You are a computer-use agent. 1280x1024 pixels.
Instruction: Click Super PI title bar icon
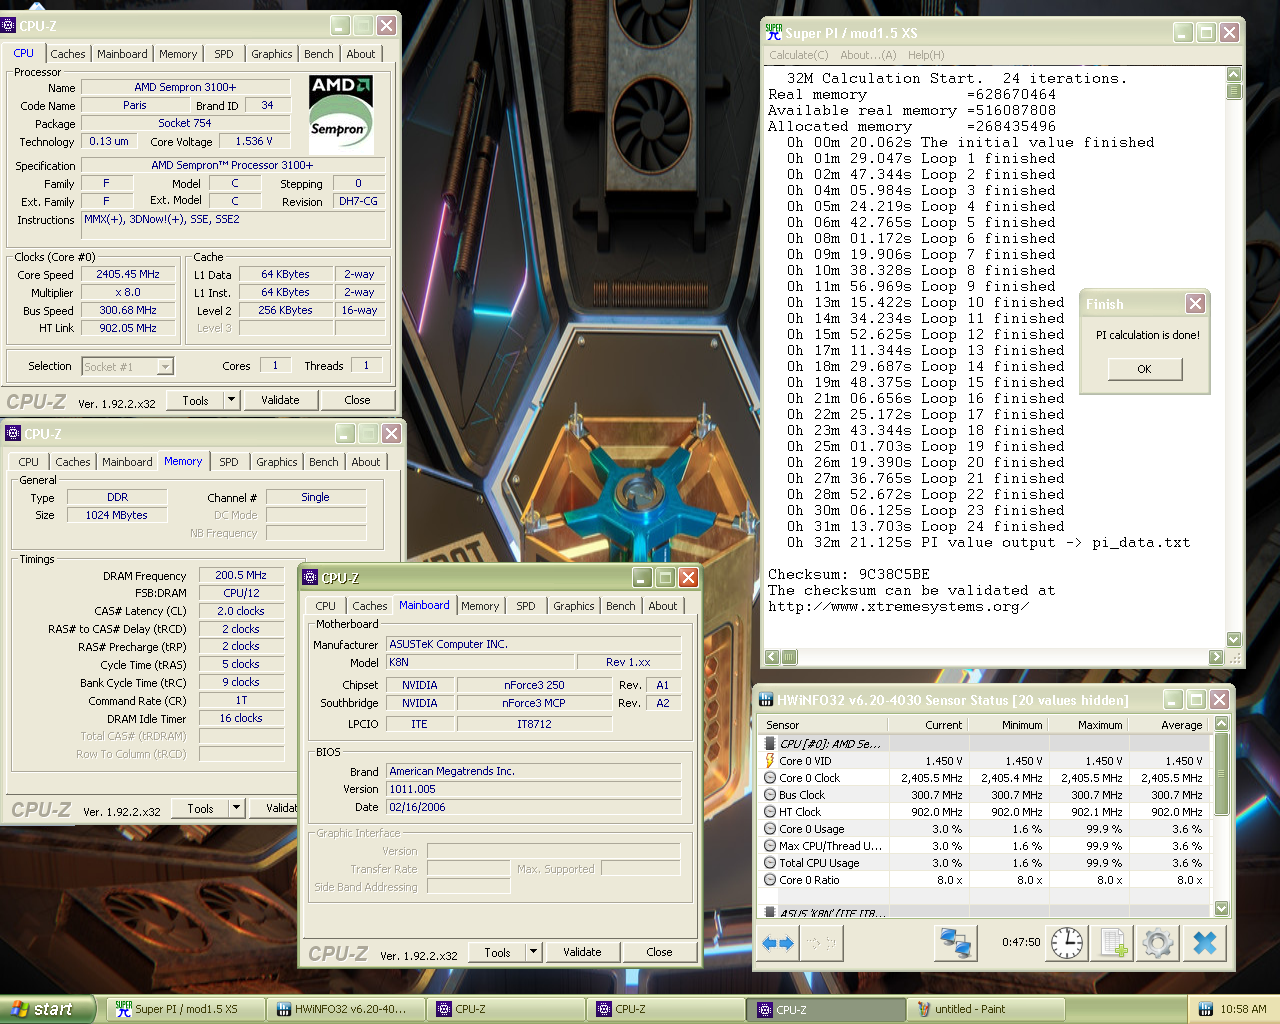[773, 32]
